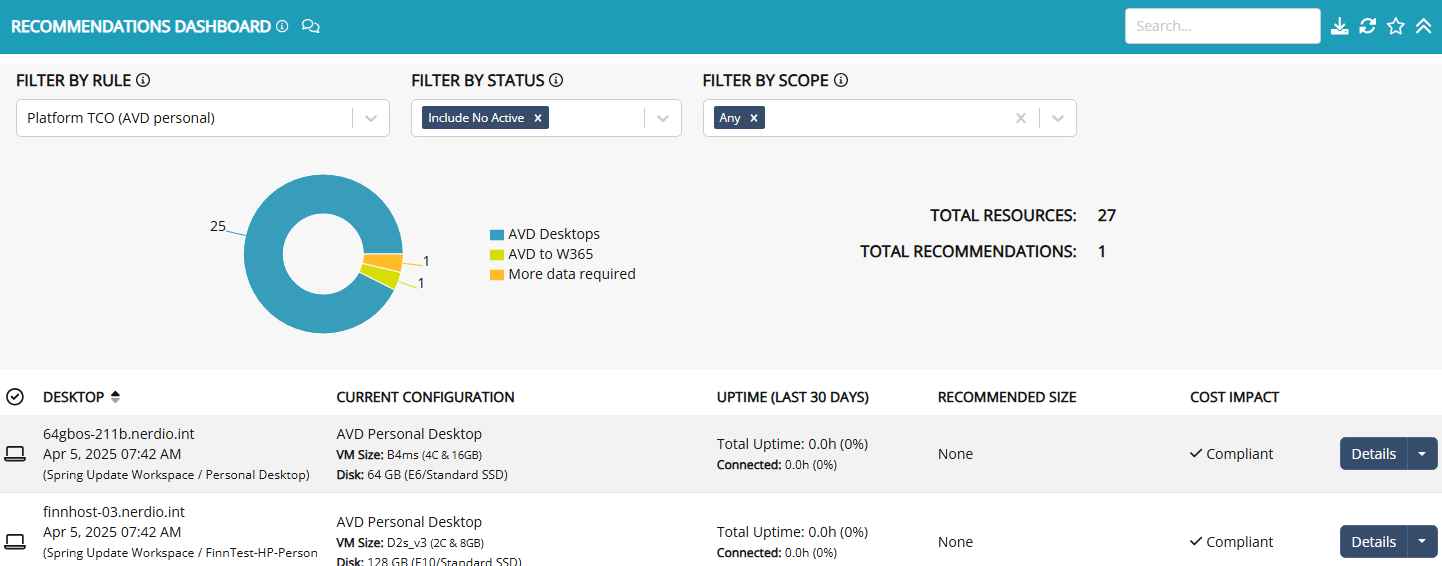Open the Filter by Scope dropdown arrow
Screen dimensions: 1442x566
(1058, 118)
